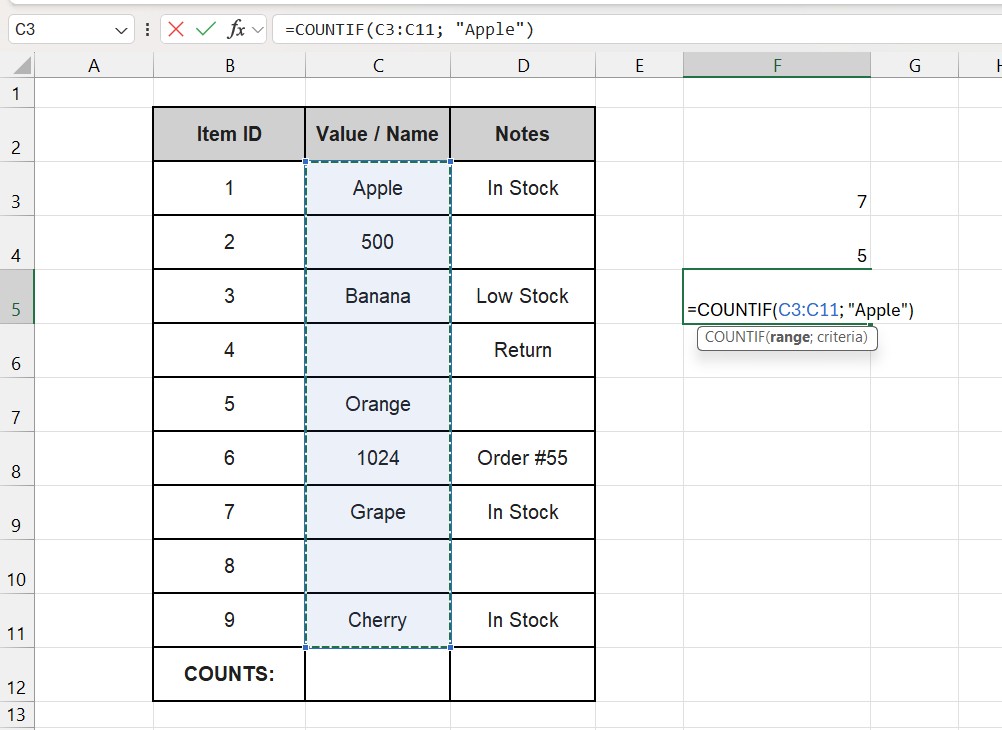Click the cell containing 'Banana'
Image resolution: width=1002 pixels, height=730 pixels.
click(378, 296)
